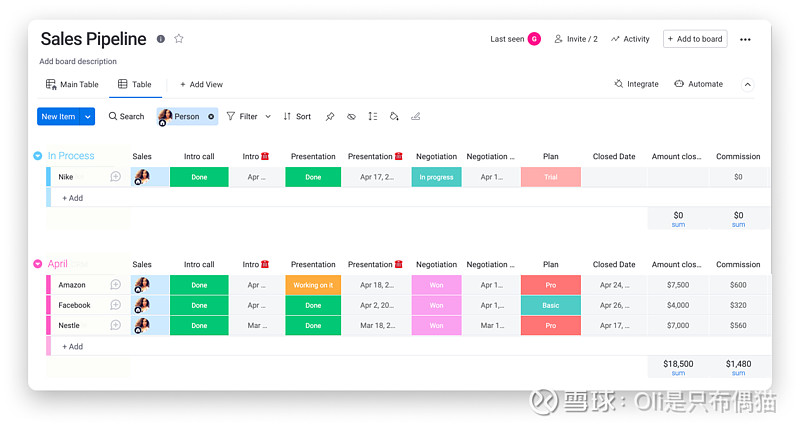Open the three-dot board options menu
Viewport: 800px width, 427px height.
(x=745, y=40)
